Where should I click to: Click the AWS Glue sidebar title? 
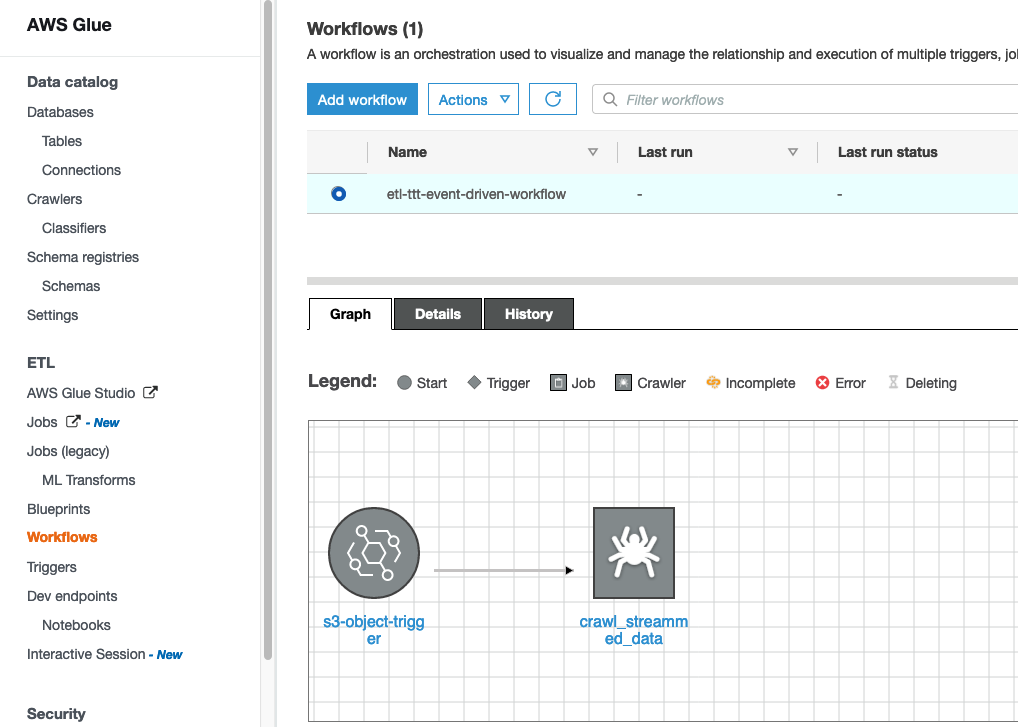69,25
